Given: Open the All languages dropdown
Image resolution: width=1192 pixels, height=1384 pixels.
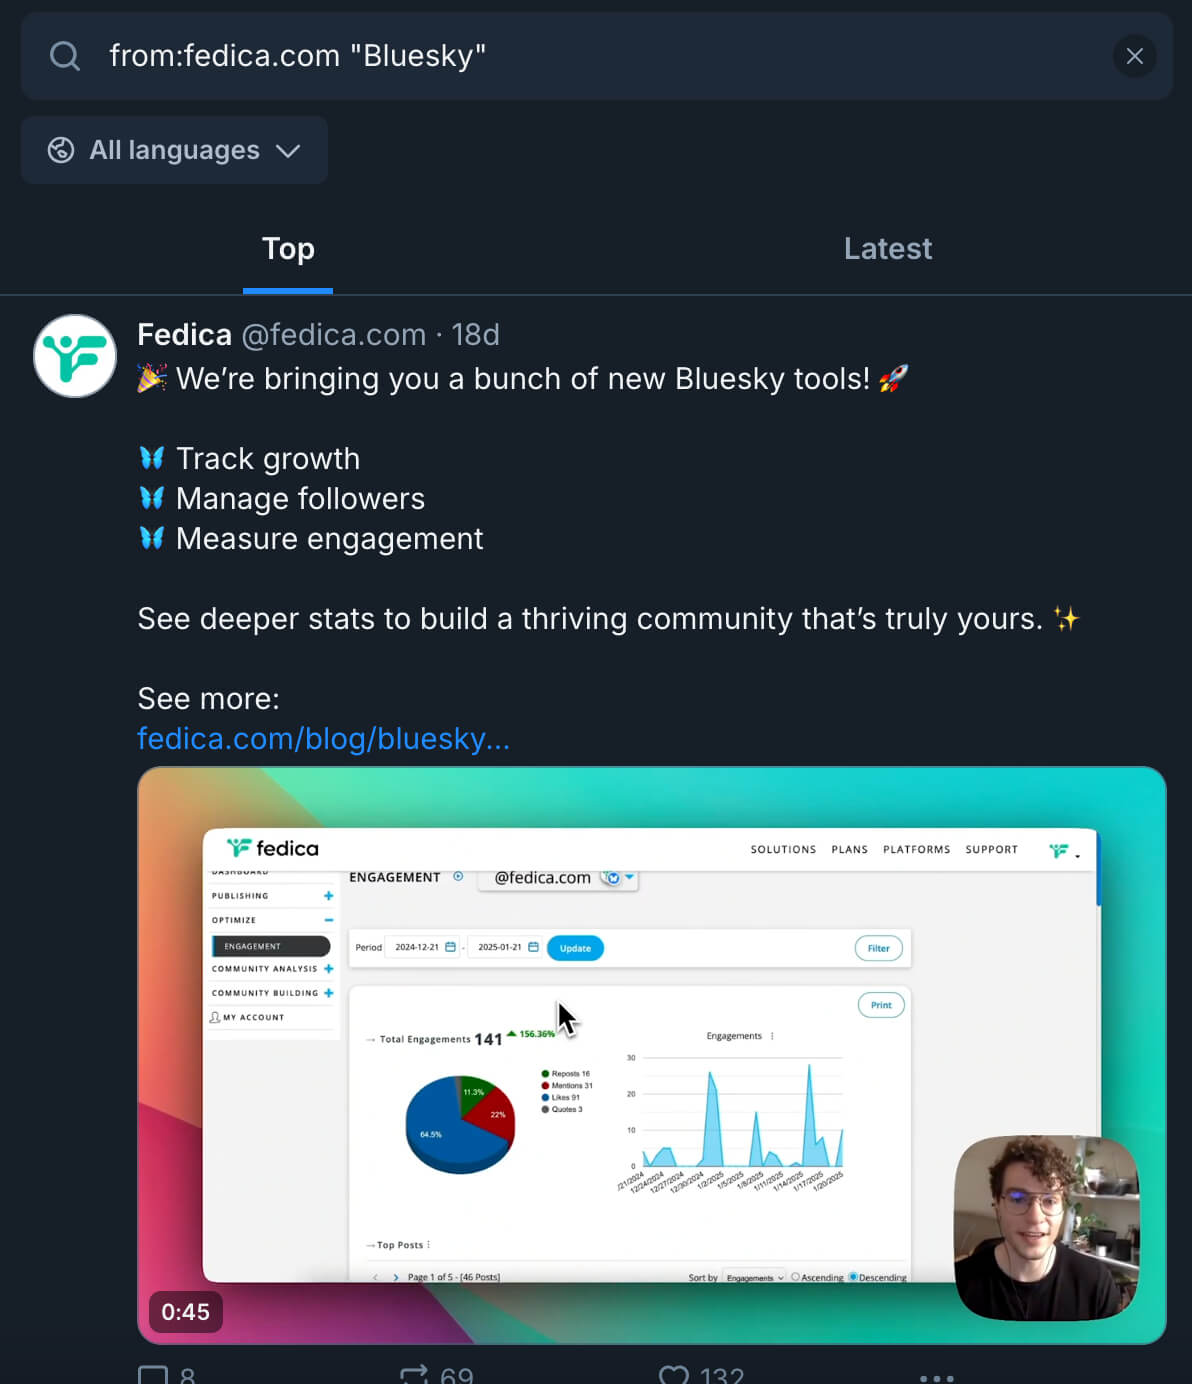Looking at the screenshot, I should 174,150.
